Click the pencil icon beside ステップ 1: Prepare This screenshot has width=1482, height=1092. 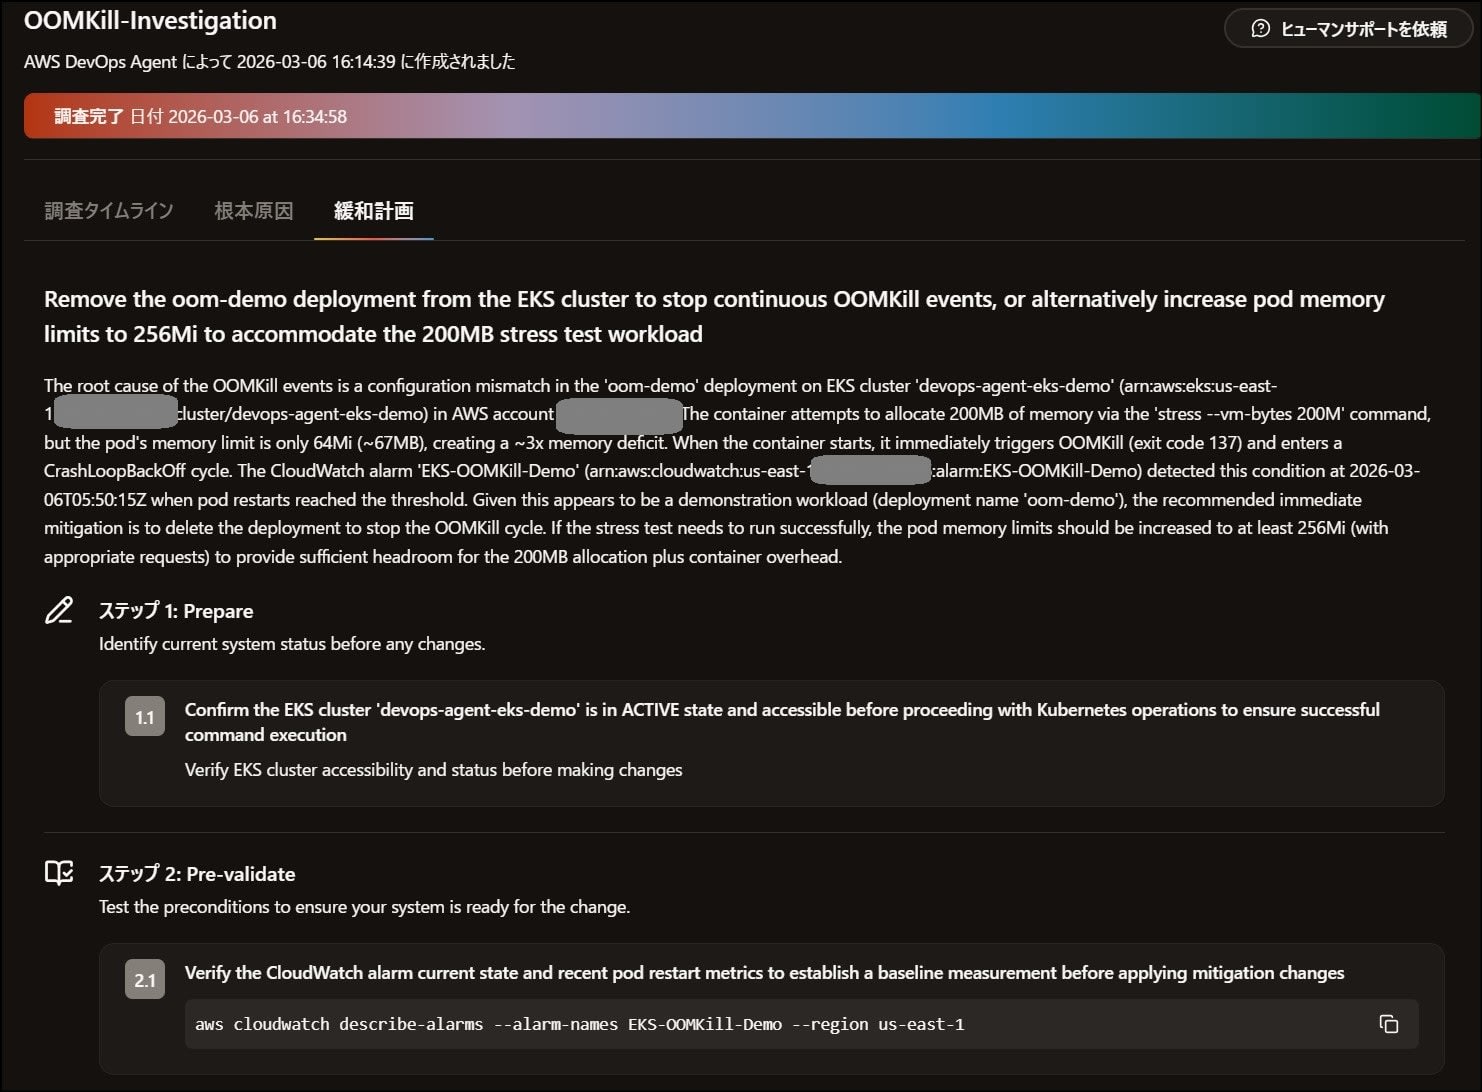click(59, 610)
